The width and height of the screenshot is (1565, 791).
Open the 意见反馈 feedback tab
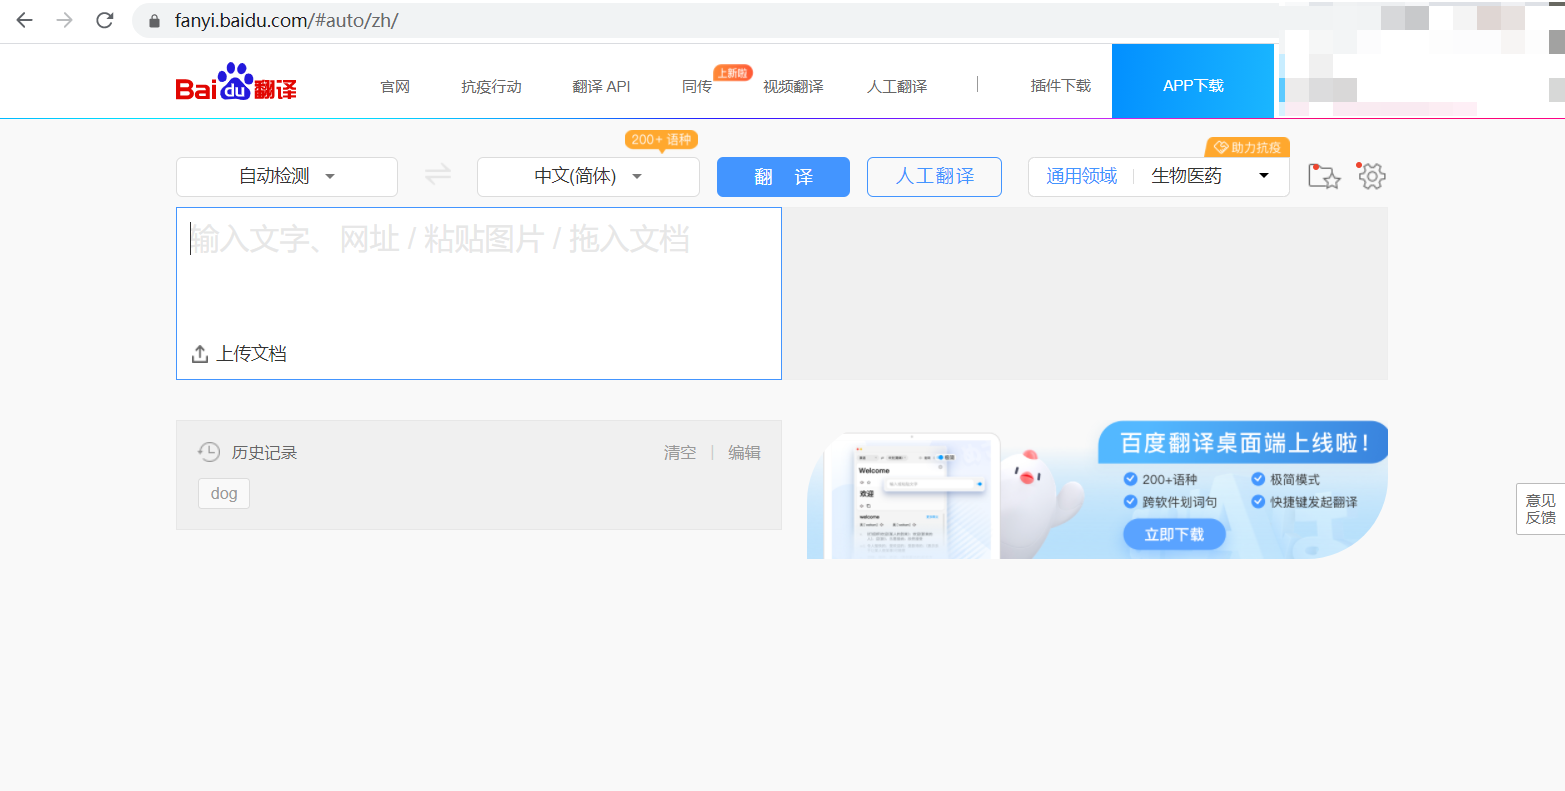point(1541,509)
